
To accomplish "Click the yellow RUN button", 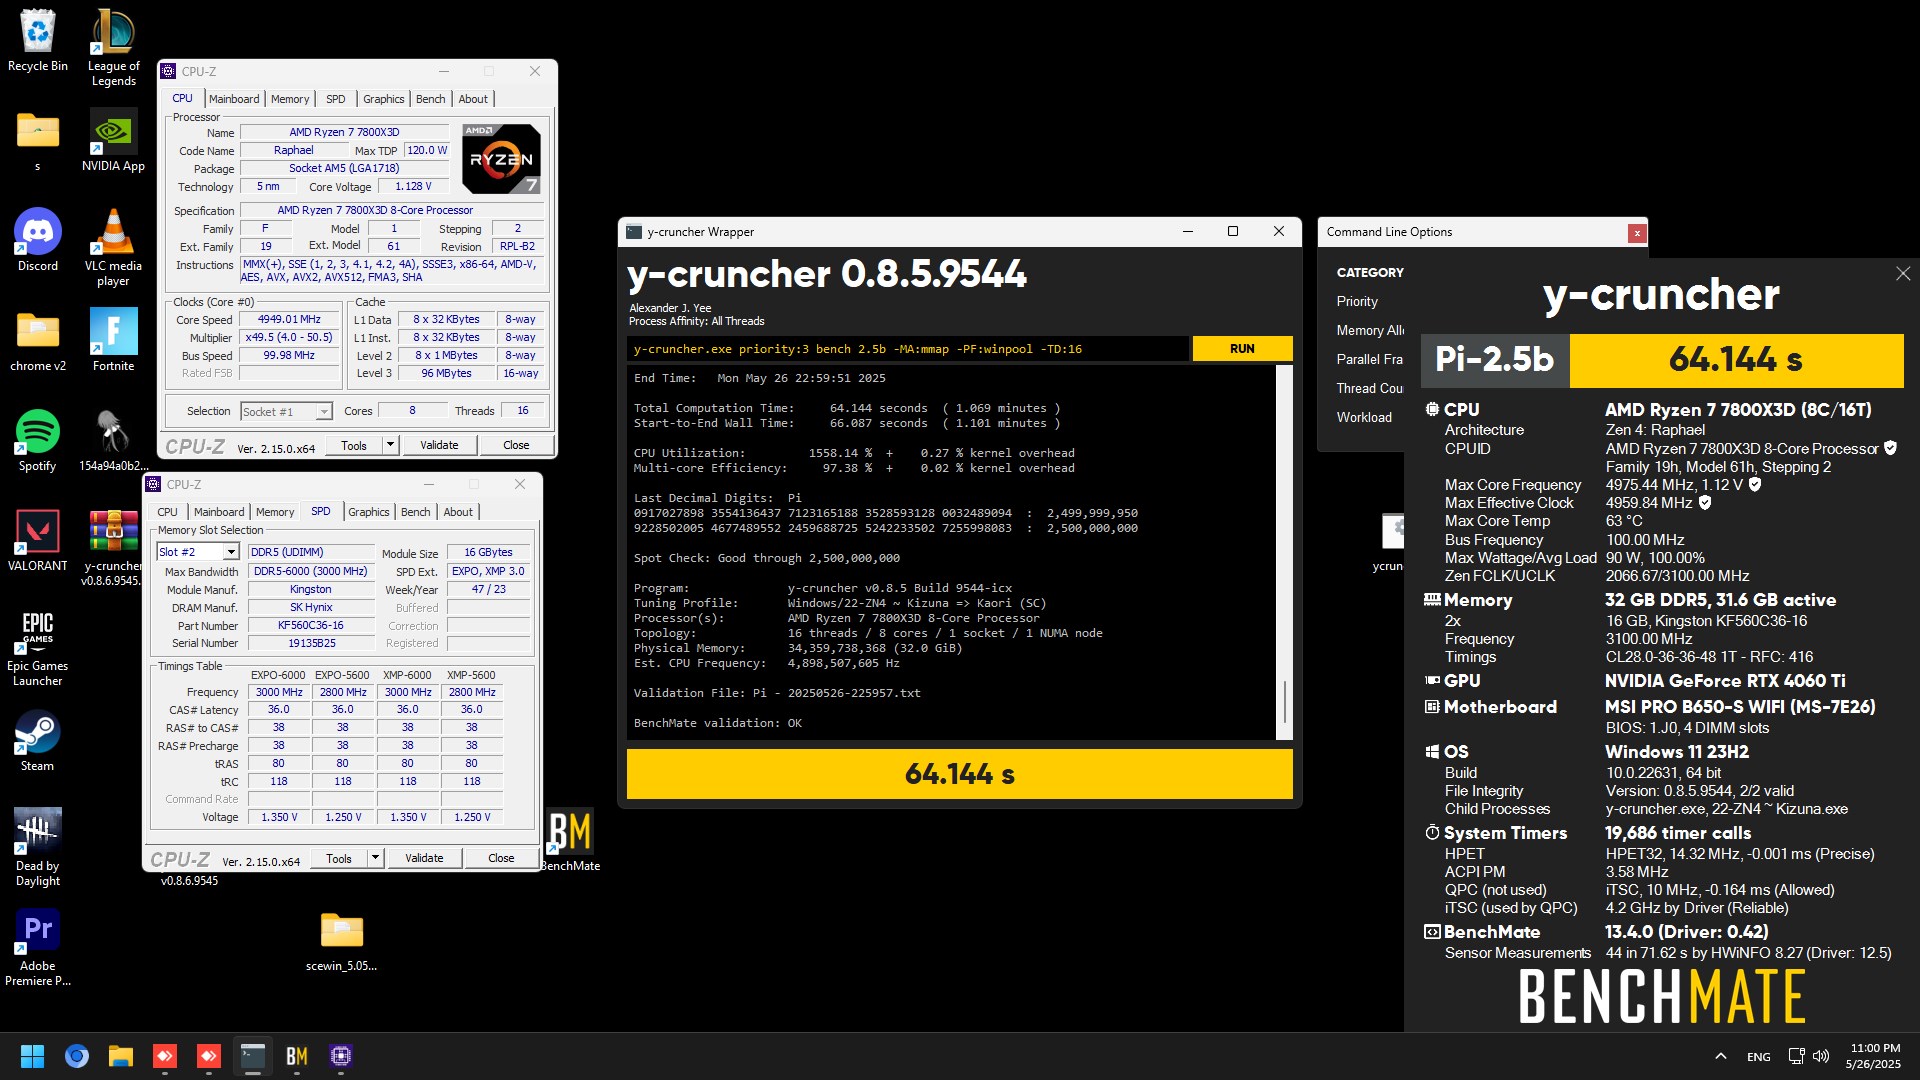I will coord(1242,349).
